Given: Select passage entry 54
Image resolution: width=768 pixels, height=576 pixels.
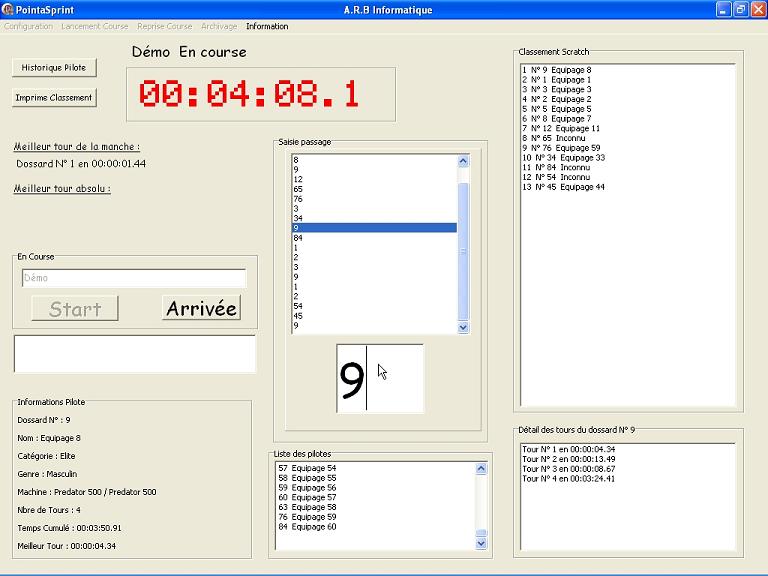Looking at the screenshot, I should [374, 306].
